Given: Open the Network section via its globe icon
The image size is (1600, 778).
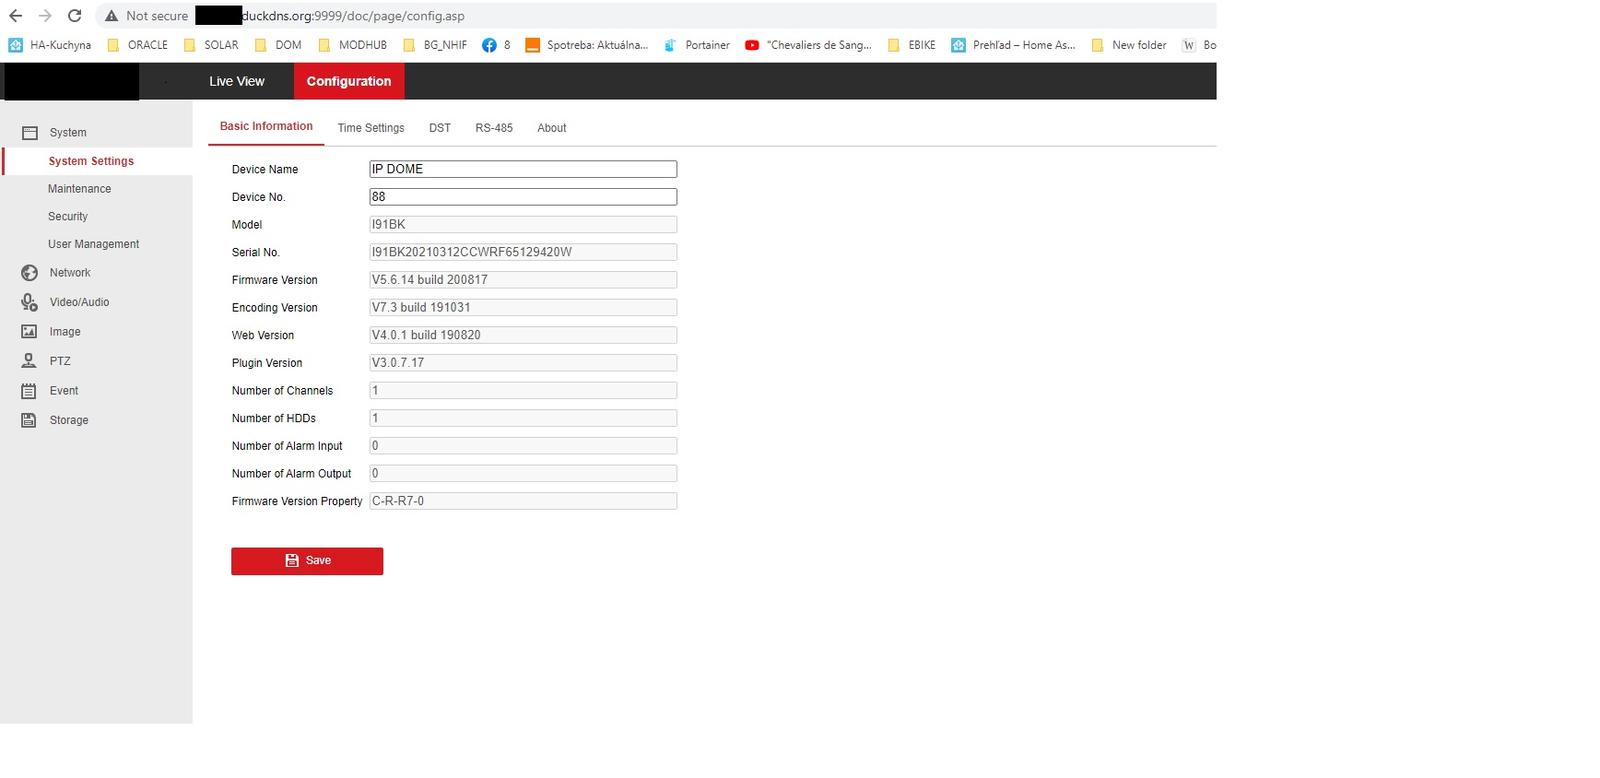Looking at the screenshot, I should (x=30, y=273).
